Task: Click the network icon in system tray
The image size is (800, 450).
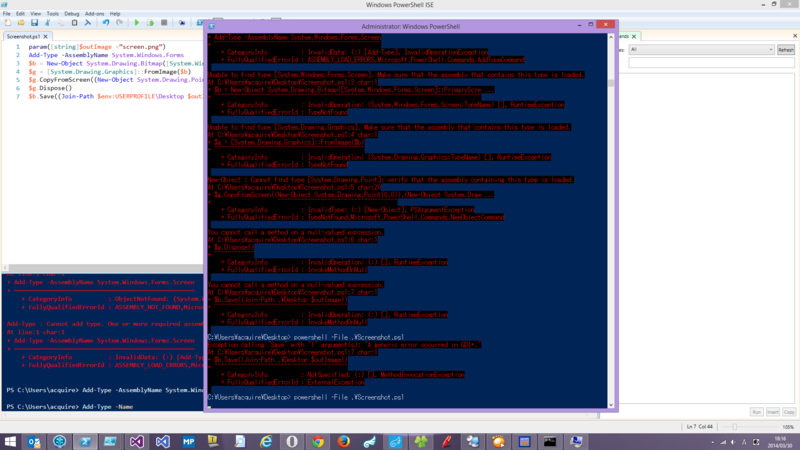Action: click(722, 442)
